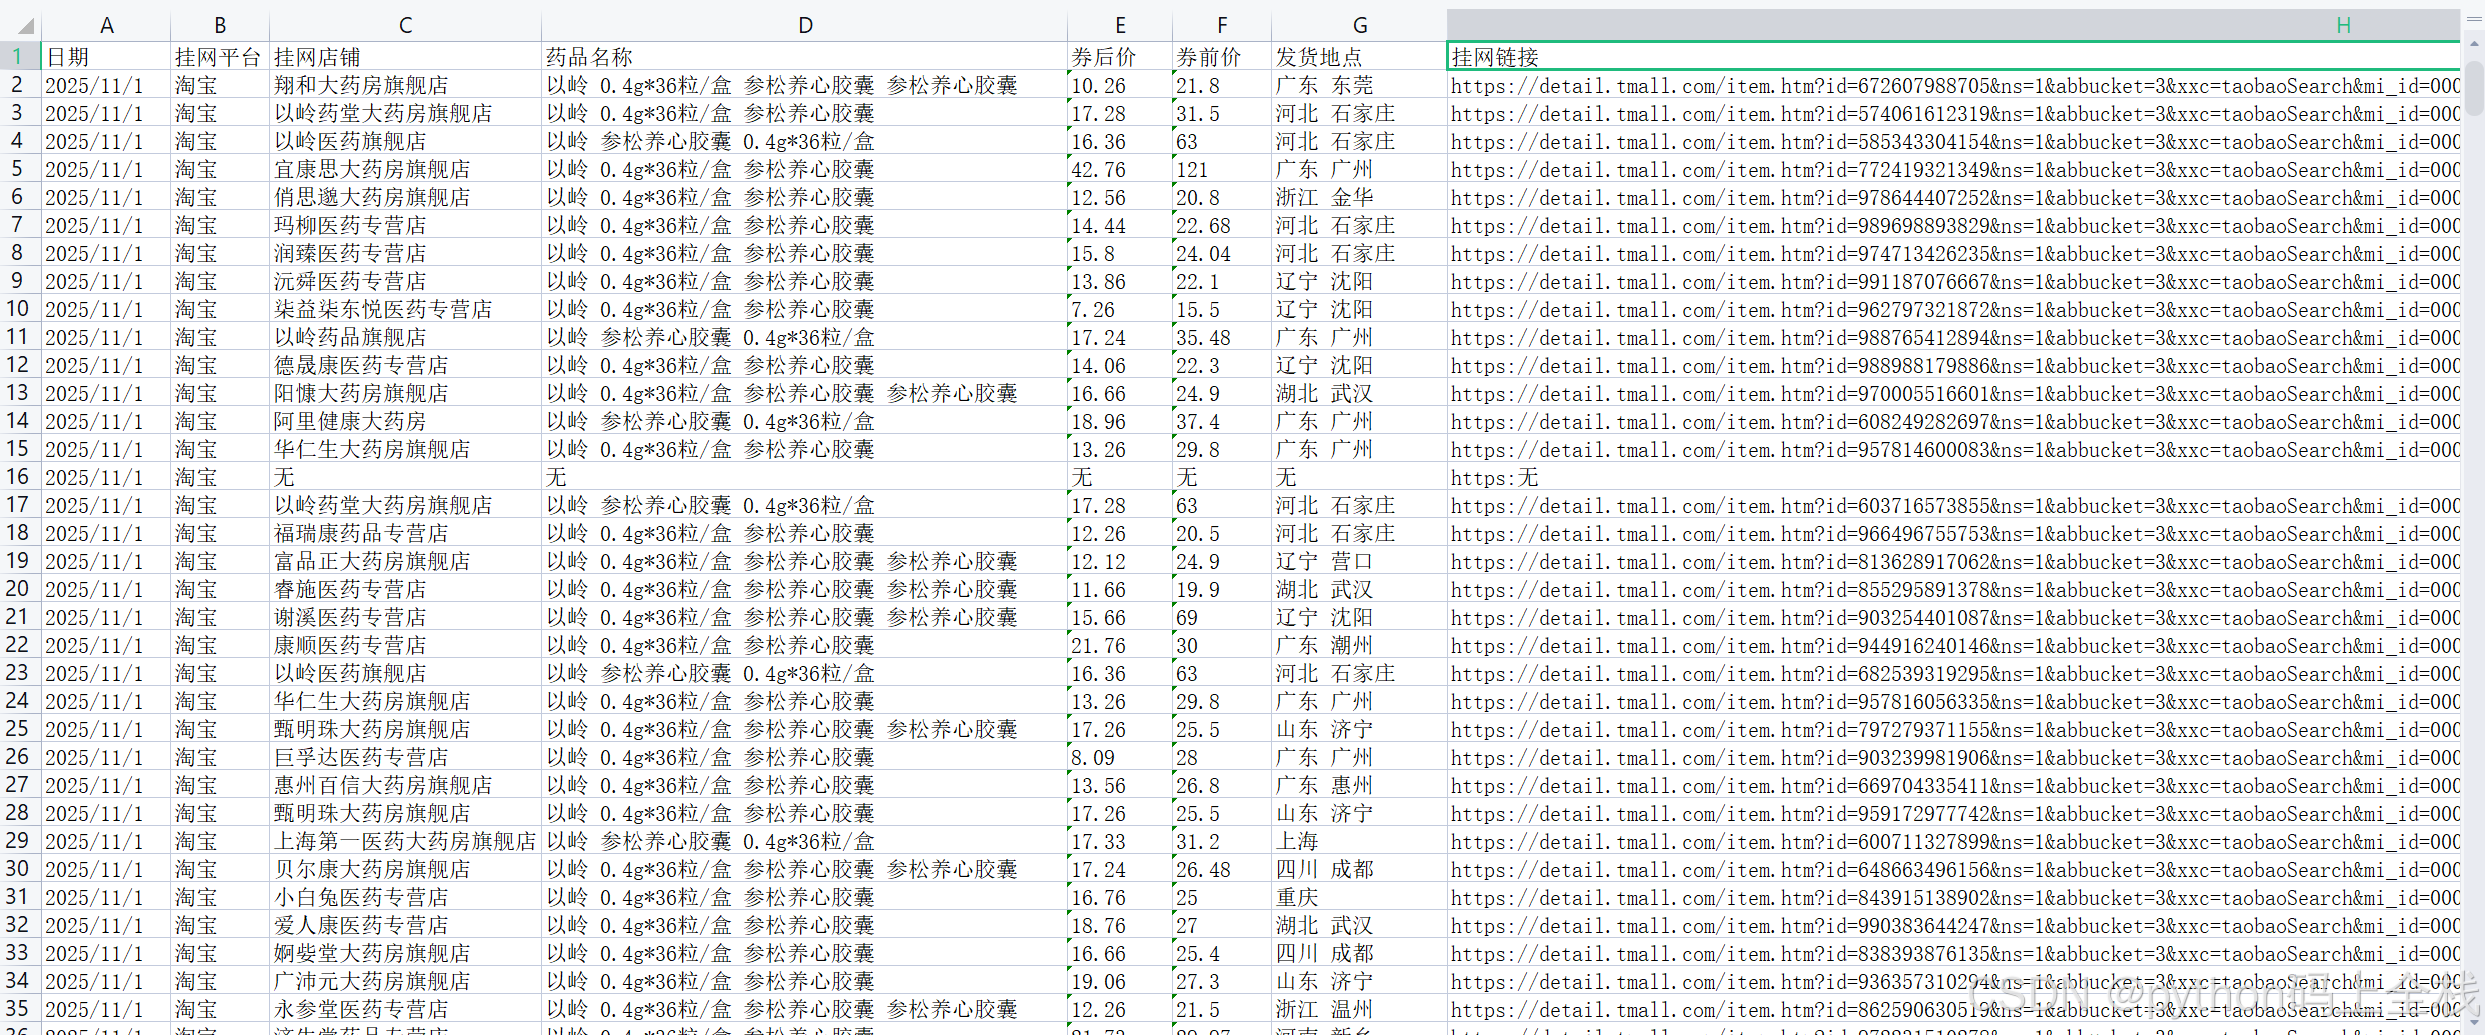Select cell 爱人康医药专营店
Screen dimensions: 2485x1035
point(405,925)
